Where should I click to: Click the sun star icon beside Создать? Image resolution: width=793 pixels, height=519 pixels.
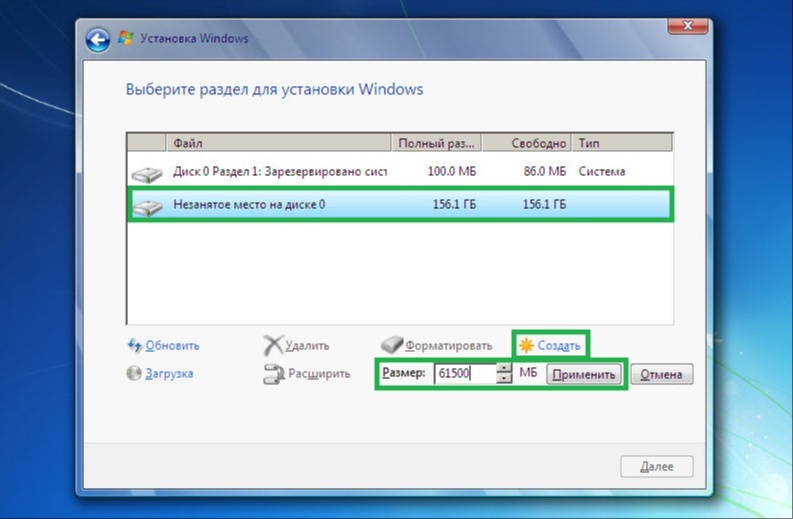click(x=526, y=345)
